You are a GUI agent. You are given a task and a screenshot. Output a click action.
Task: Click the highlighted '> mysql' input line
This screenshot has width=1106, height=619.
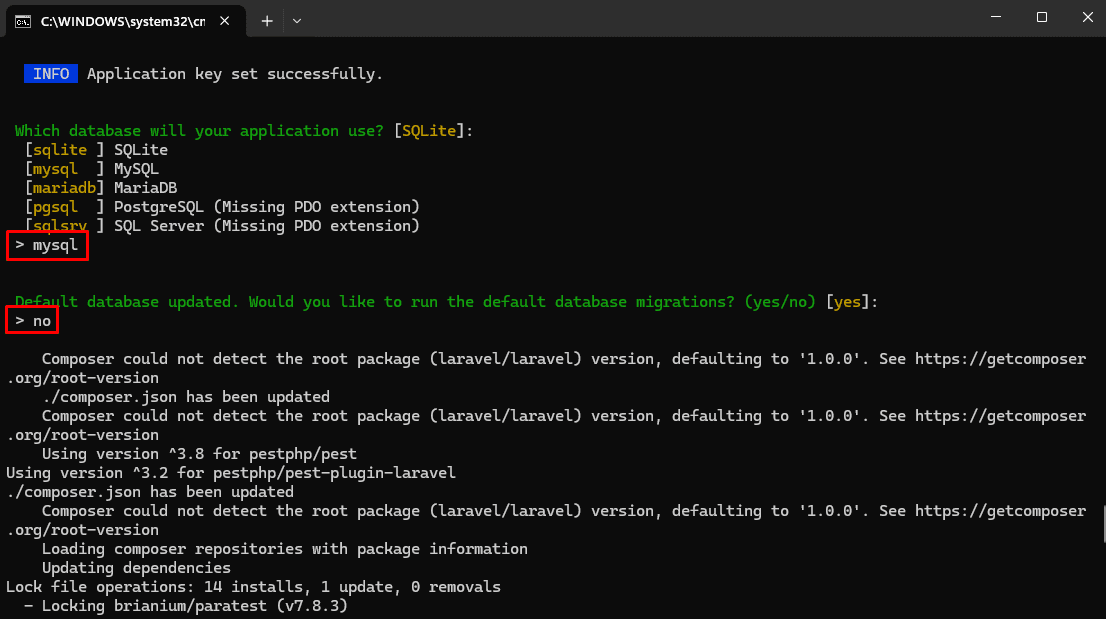click(47, 245)
